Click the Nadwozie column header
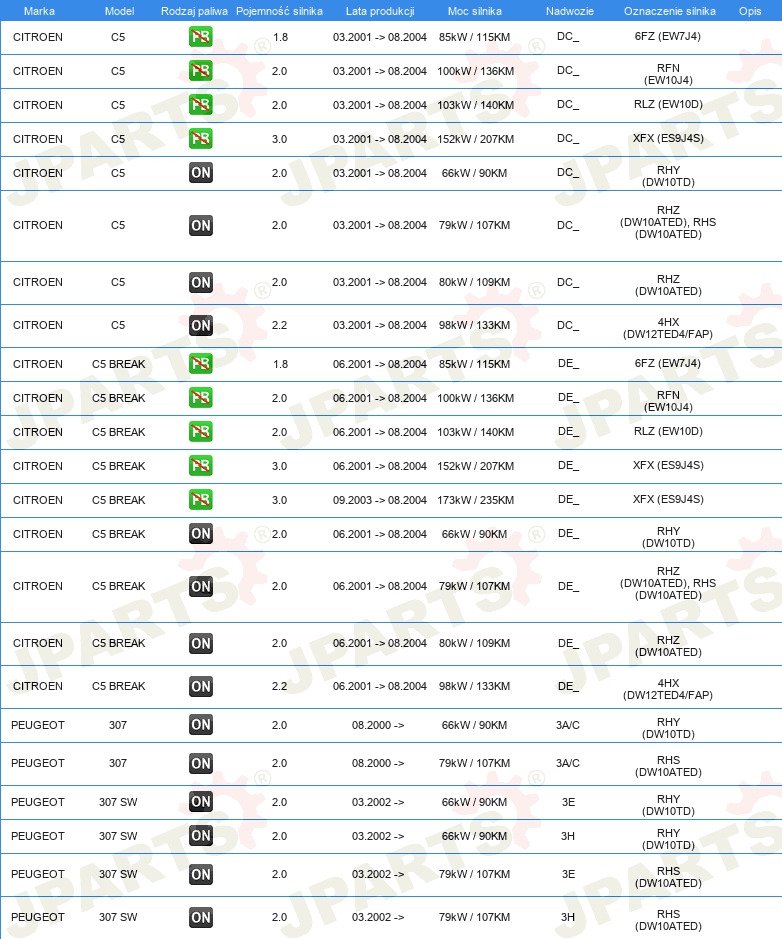The height and width of the screenshot is (939, 782). [569, 11]
